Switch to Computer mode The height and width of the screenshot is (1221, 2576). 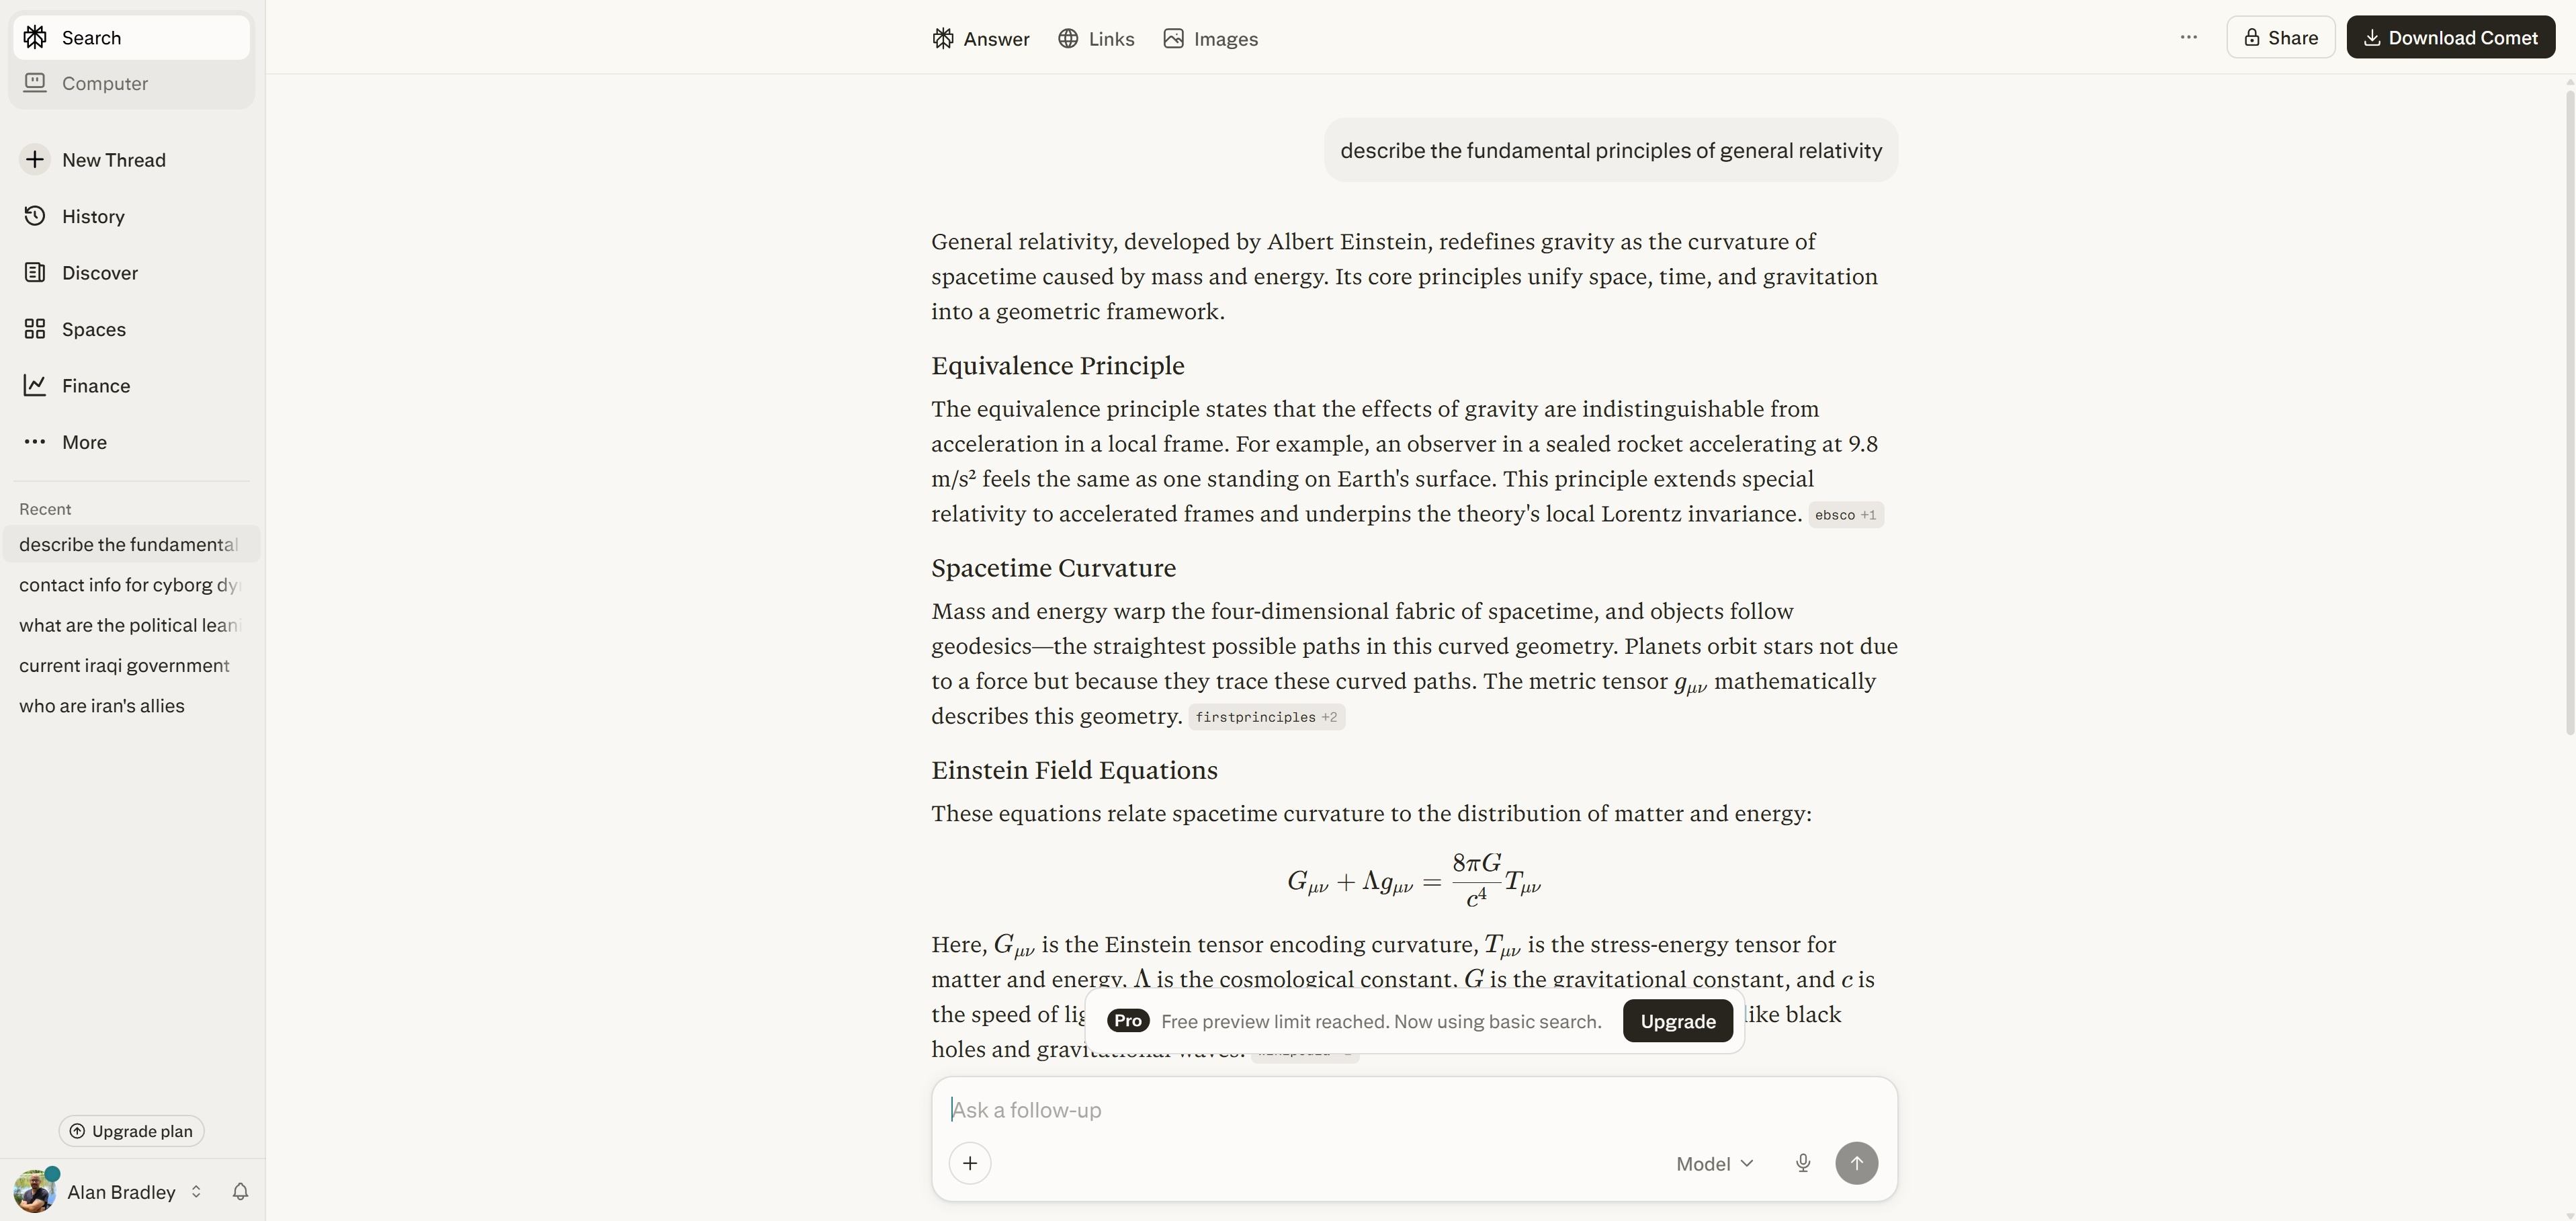point(105,83)
